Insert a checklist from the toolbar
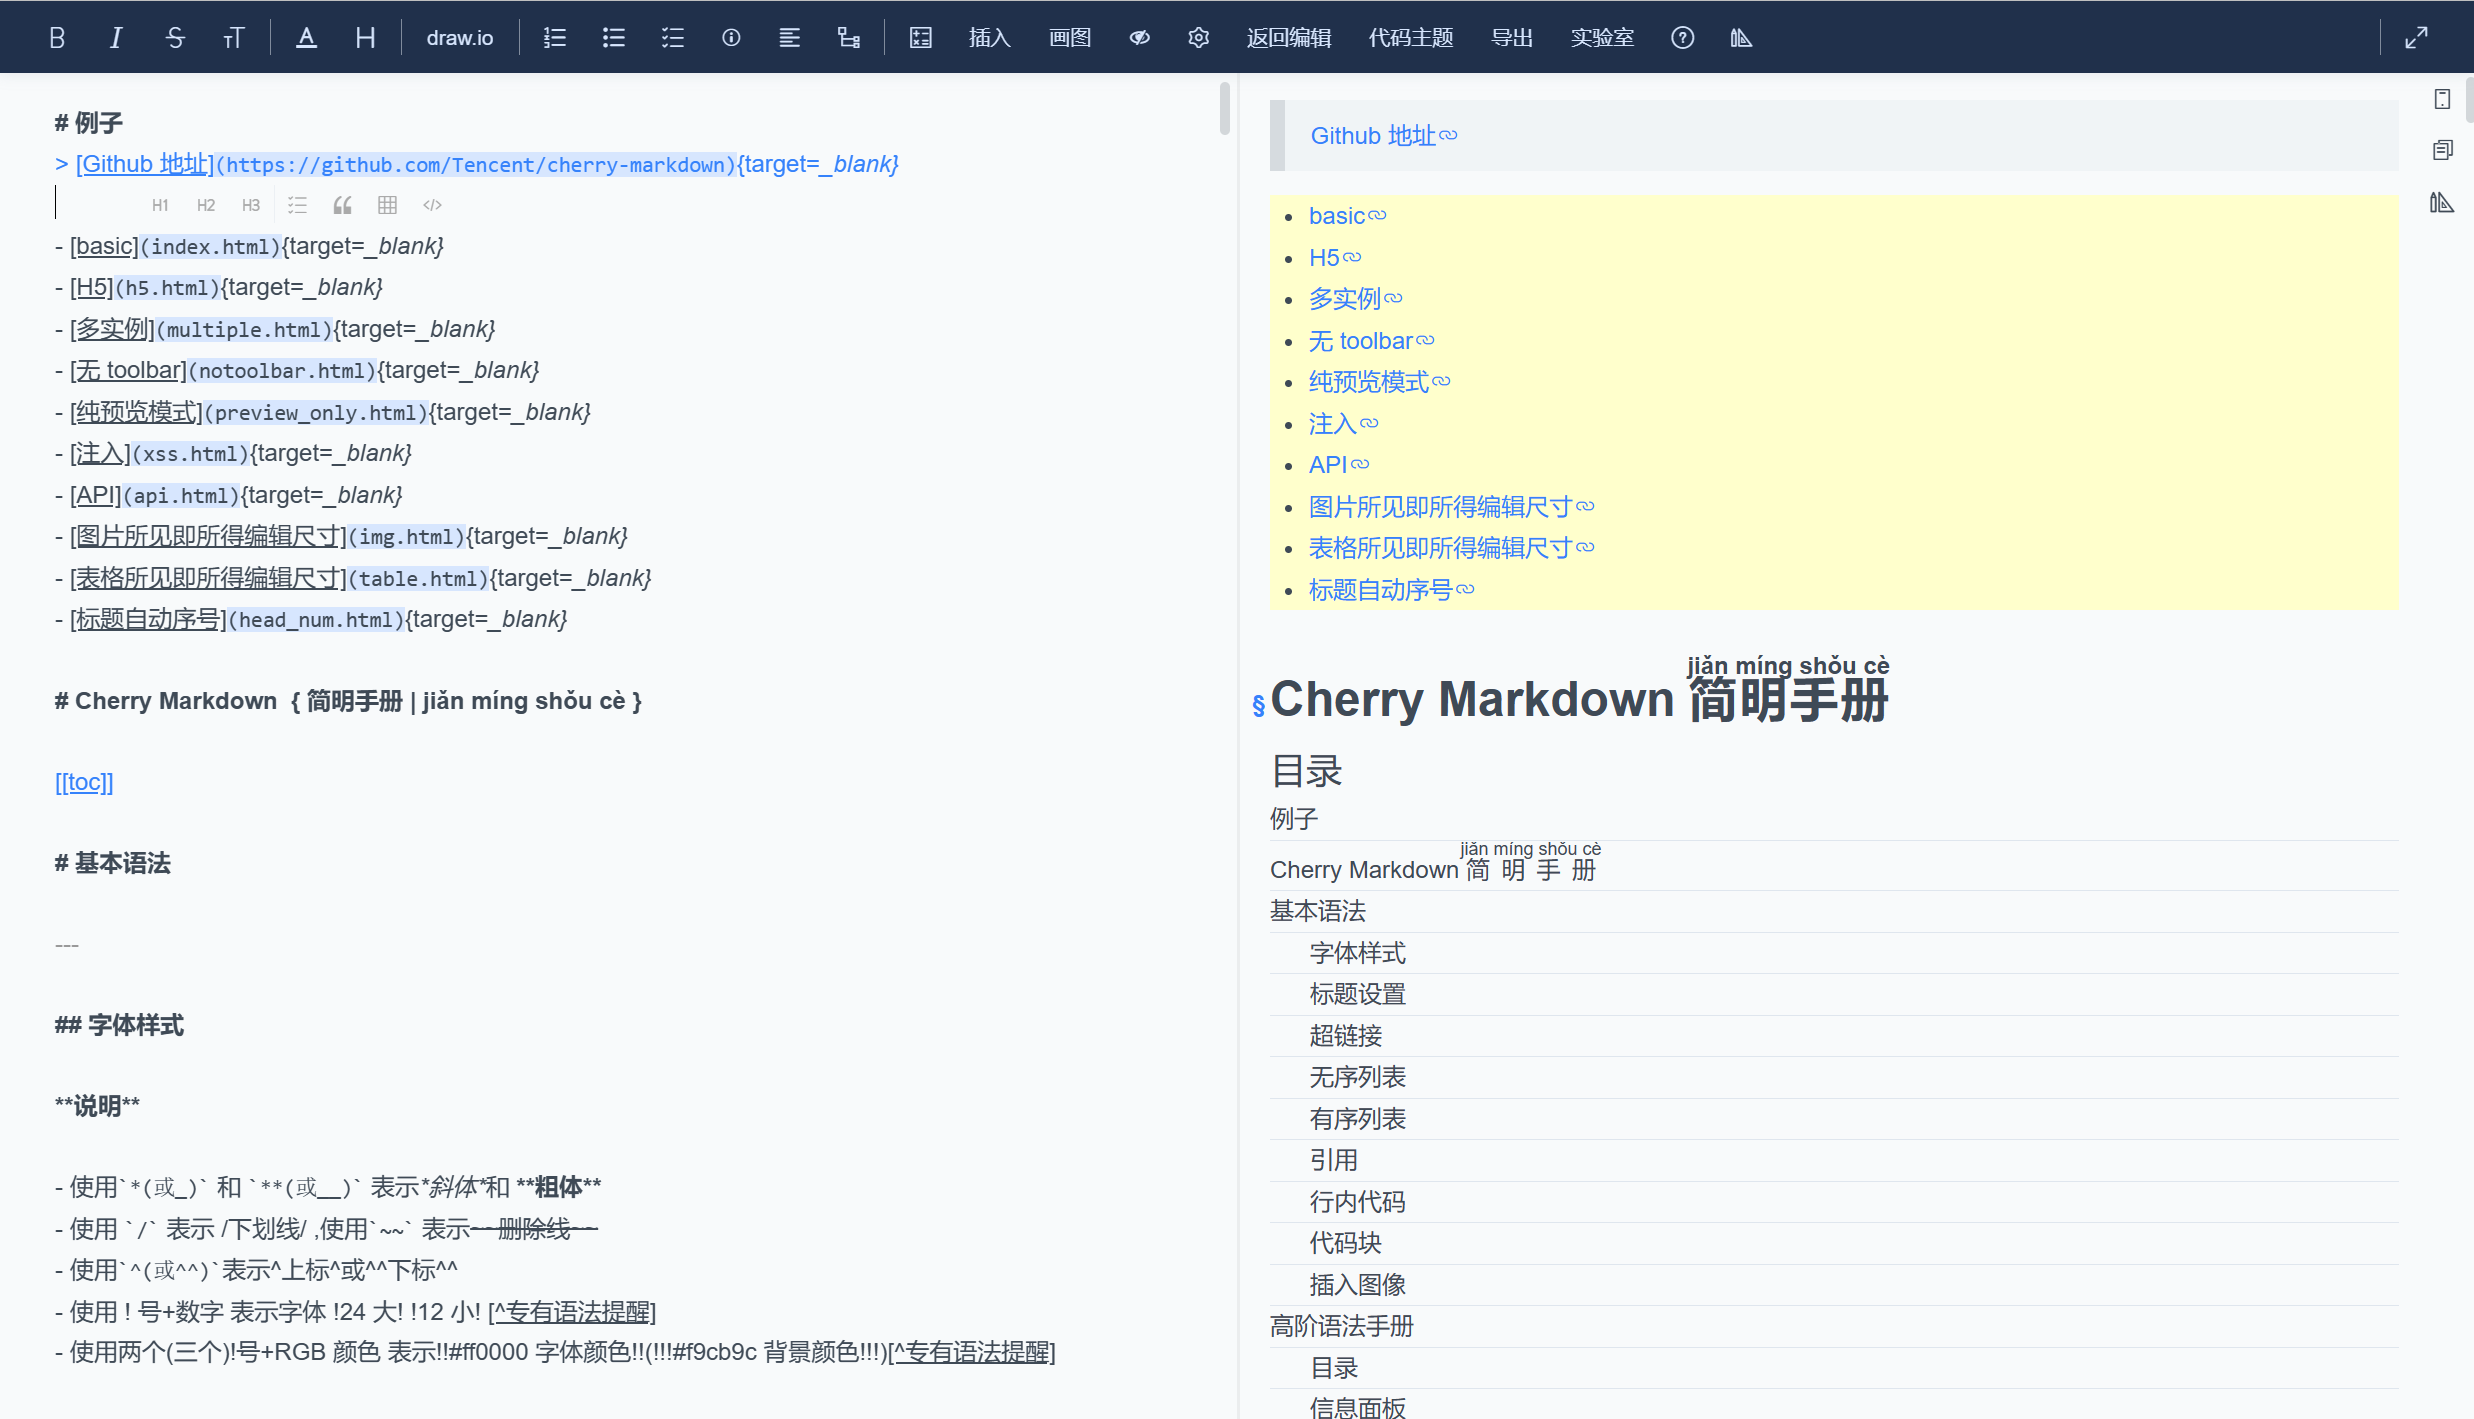This screenshot has height=1419, width=2474. pyautogui.click(x=672, y=37)
